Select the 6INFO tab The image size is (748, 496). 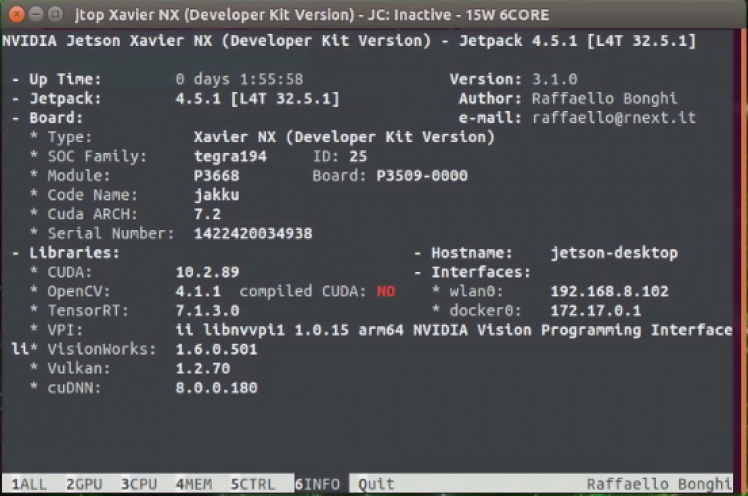[317, 484]
